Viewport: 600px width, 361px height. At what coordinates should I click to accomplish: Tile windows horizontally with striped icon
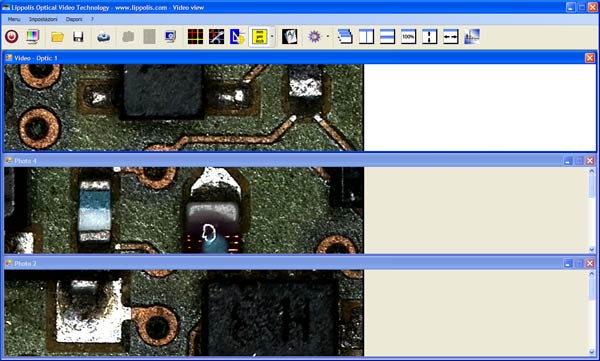[x=387, y=37]
